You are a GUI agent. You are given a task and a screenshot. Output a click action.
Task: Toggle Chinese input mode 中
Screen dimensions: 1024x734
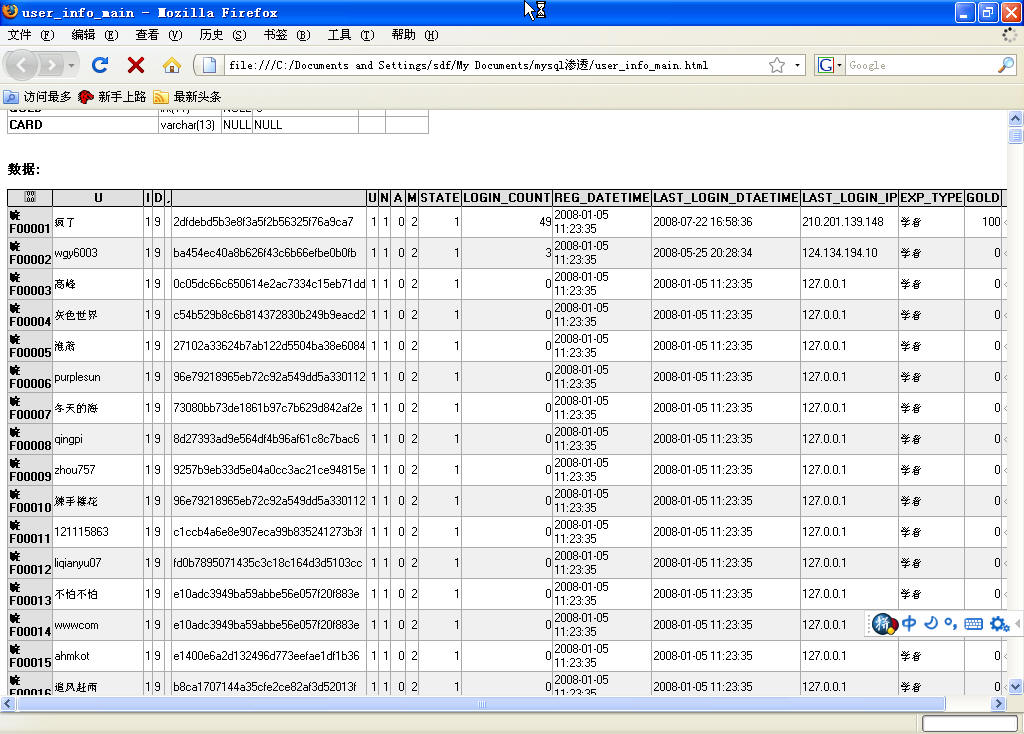(x=909, y=624)
